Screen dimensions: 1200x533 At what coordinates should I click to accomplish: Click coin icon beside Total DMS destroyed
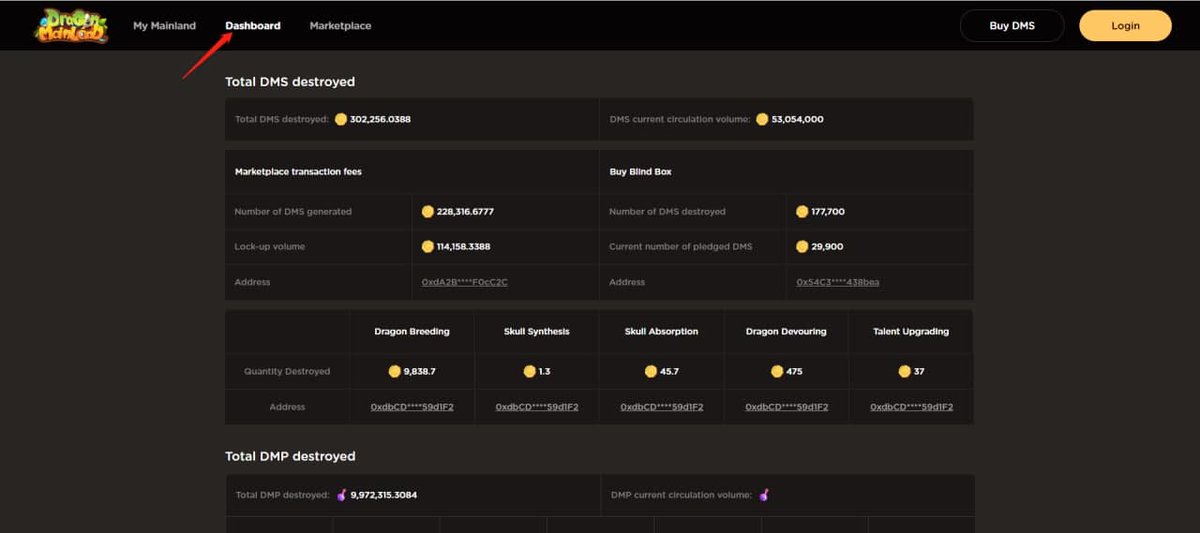click(x=340, y=119)
